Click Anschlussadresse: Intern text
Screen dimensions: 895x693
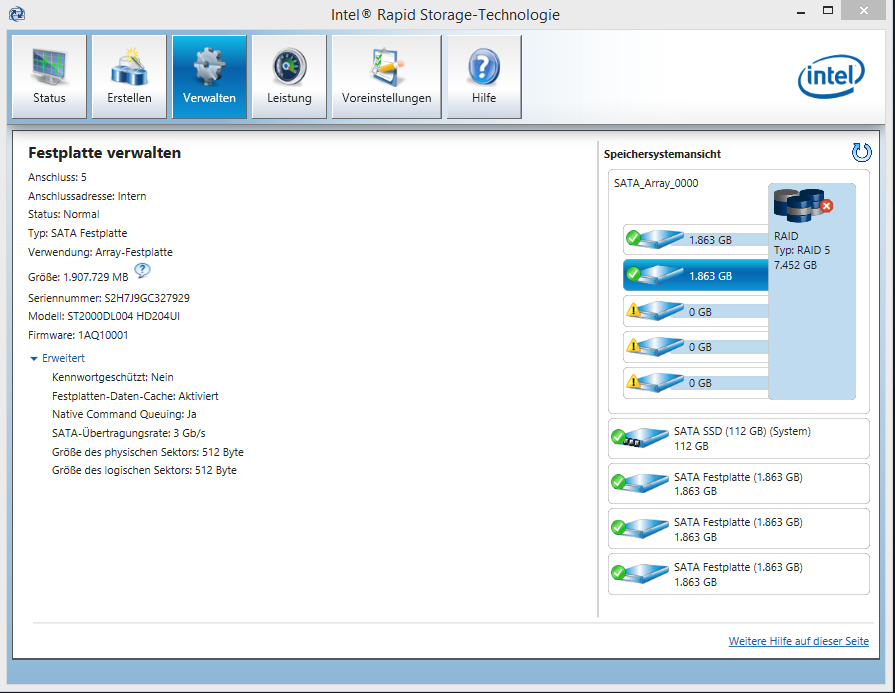(x=87, y=196)
